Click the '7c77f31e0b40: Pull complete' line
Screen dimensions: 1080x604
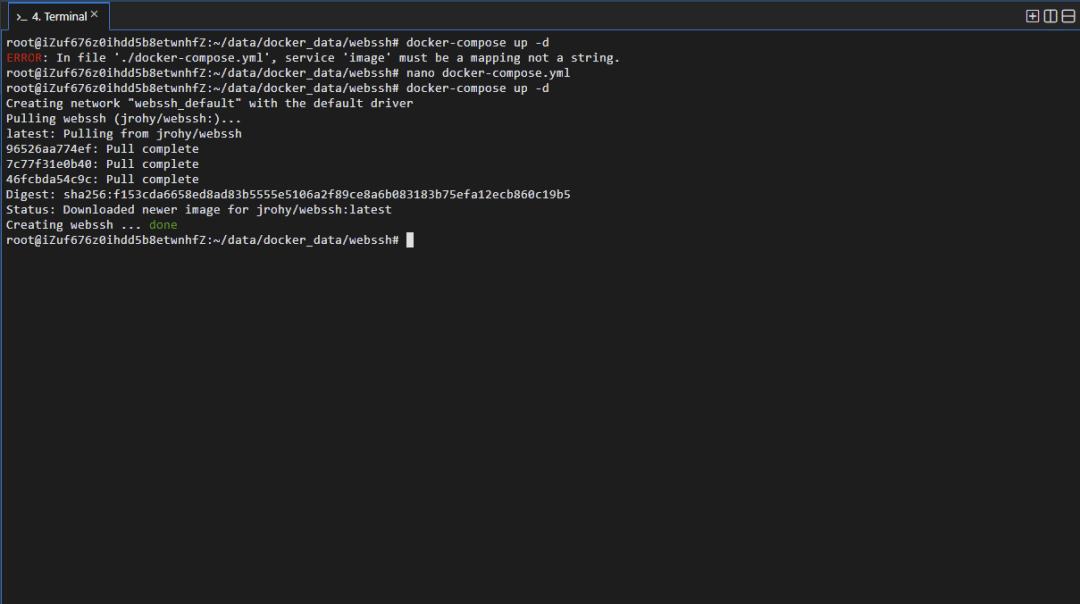[x=102, y=164]
